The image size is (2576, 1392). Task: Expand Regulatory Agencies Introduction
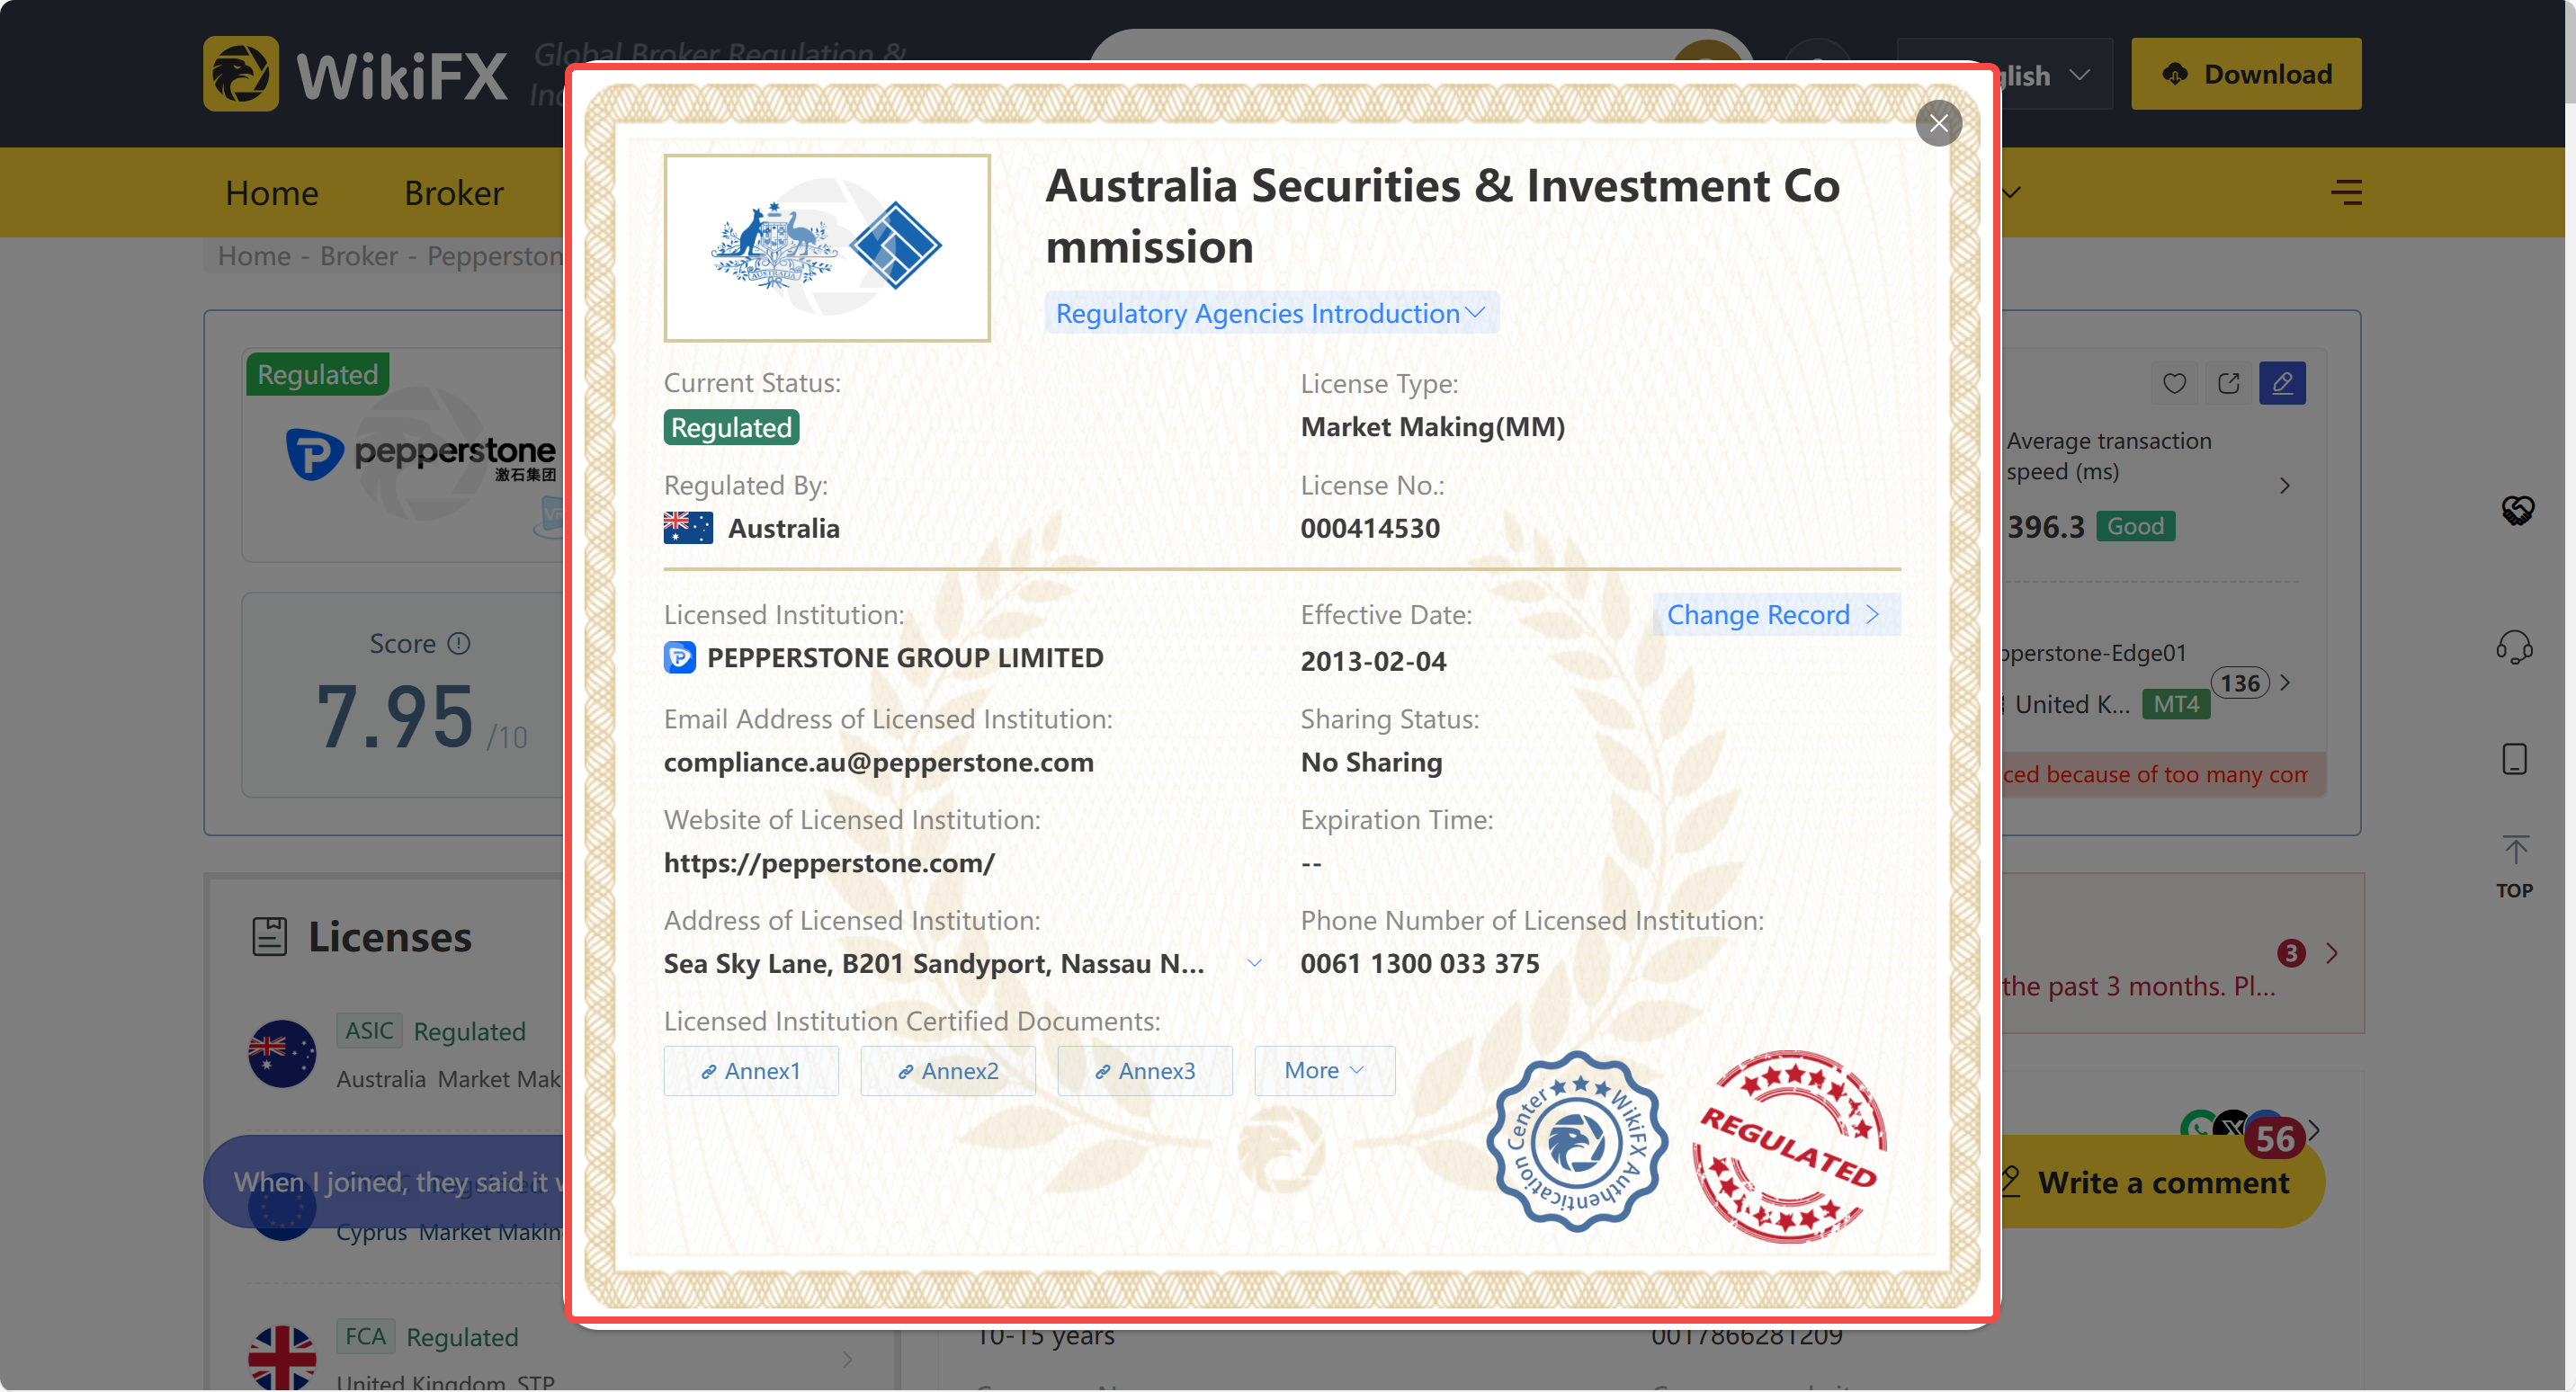[x=1270, y=313]
